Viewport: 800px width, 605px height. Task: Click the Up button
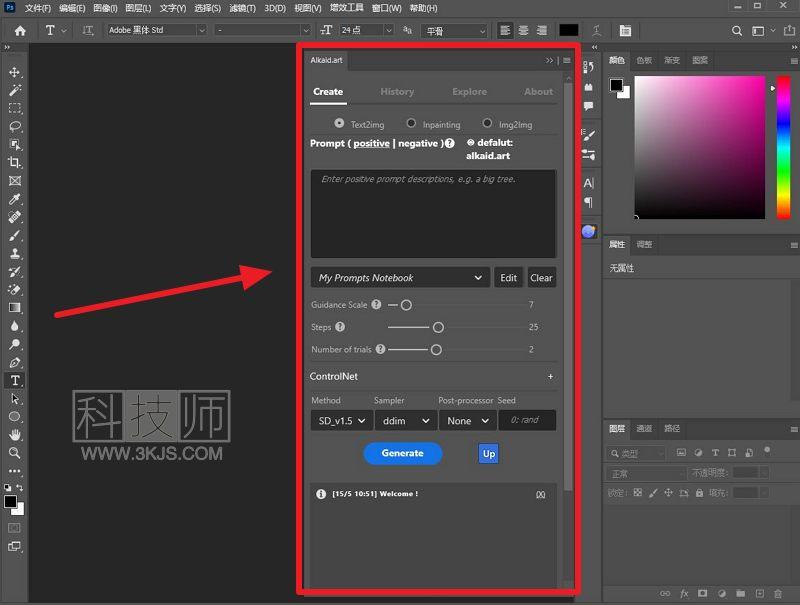(488, 453)
